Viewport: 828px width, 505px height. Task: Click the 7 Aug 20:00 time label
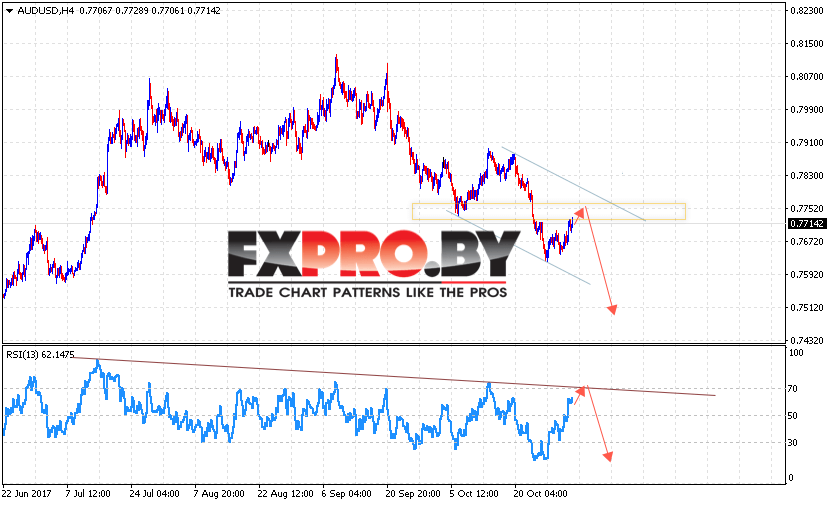pyautogui.click(x=219, y=494)
